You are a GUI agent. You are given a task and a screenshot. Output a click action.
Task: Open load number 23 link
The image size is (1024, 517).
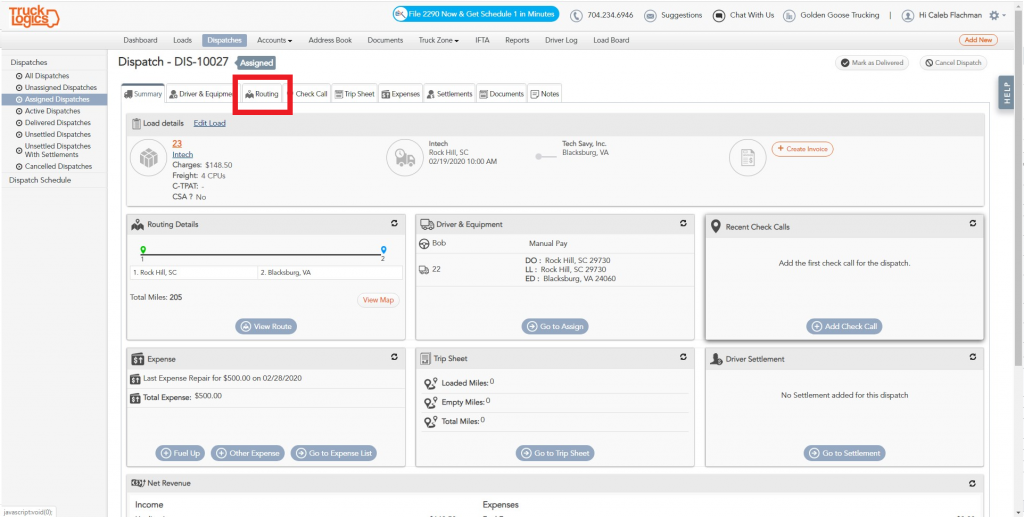click(177, 144)
